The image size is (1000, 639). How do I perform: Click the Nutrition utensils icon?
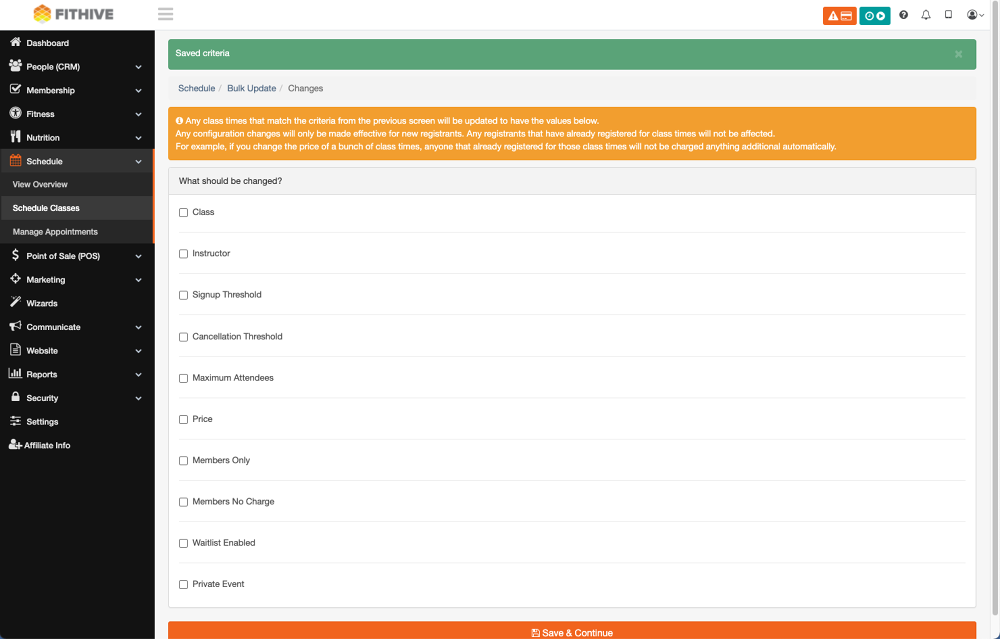pos(15,136)
